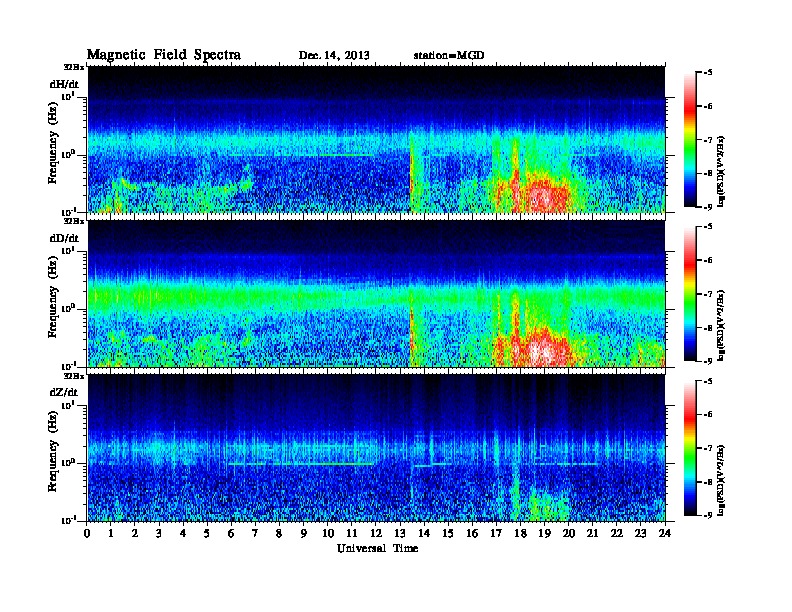Click the -8 tick on dD/dt color bar
Viewport: 792px width, 612px height.
[x=708, y=328]
